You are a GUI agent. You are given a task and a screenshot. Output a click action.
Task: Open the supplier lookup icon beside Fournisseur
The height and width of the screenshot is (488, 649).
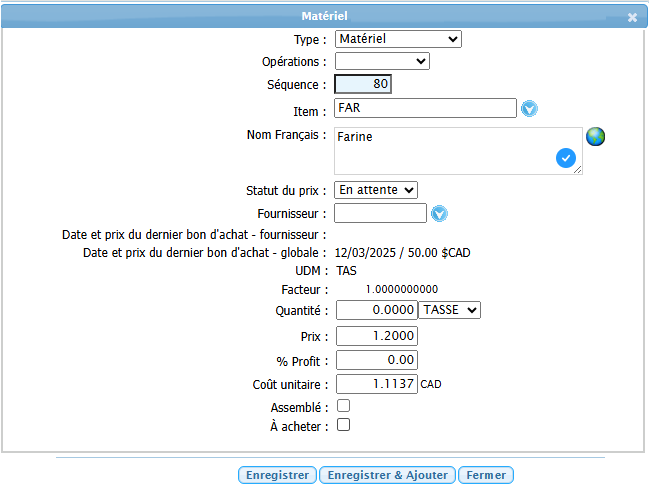click(x=439, y=213)
